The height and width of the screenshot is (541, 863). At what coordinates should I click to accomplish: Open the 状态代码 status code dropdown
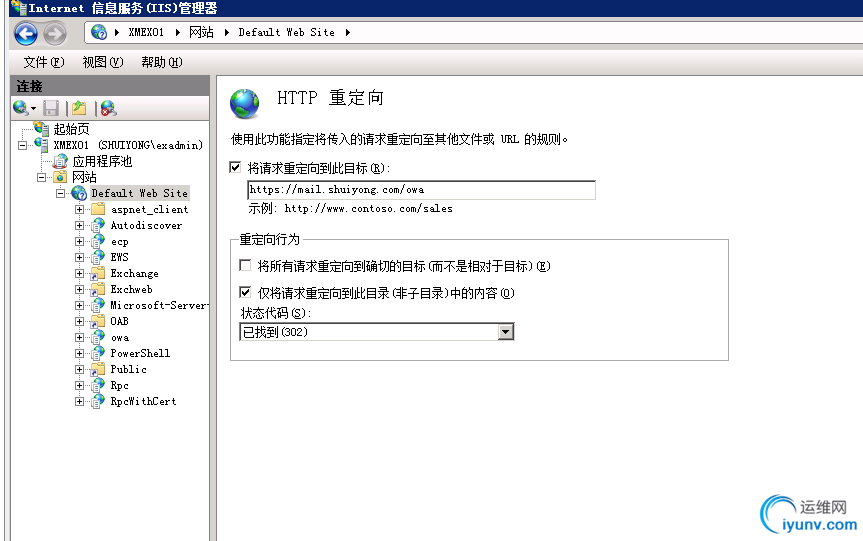click(506, 332)
